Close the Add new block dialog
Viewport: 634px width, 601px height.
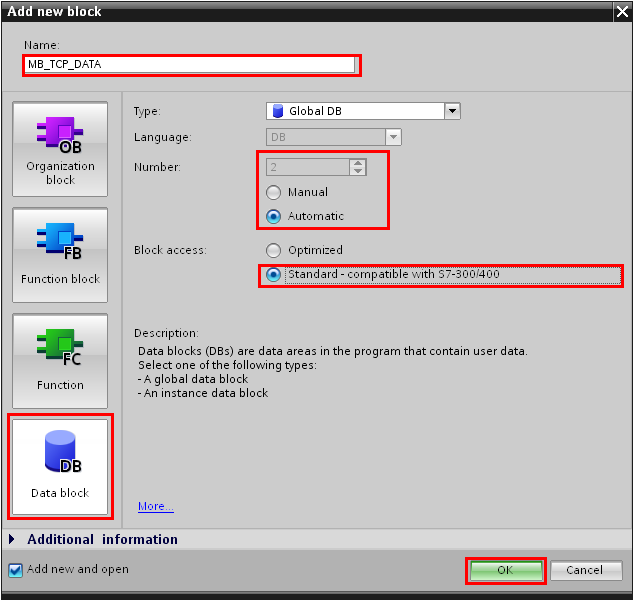(621, 11)
